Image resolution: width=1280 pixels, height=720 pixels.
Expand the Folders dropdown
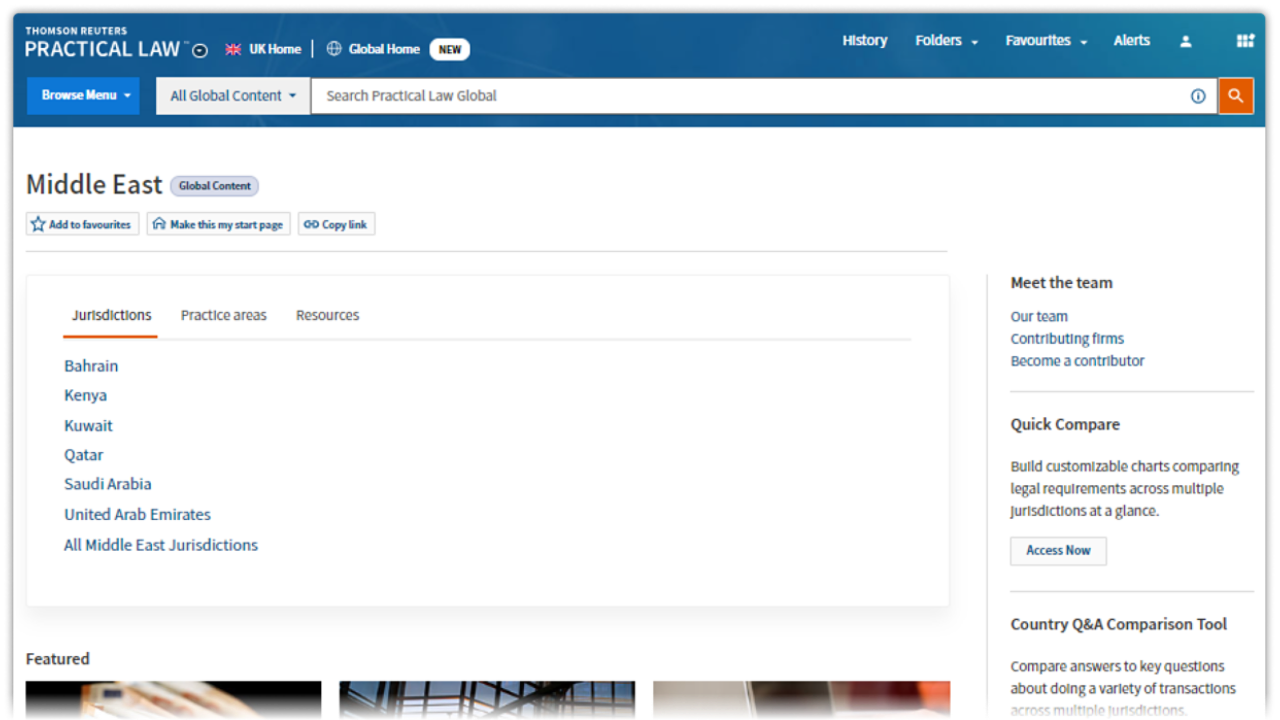click(x=946, y=41)
